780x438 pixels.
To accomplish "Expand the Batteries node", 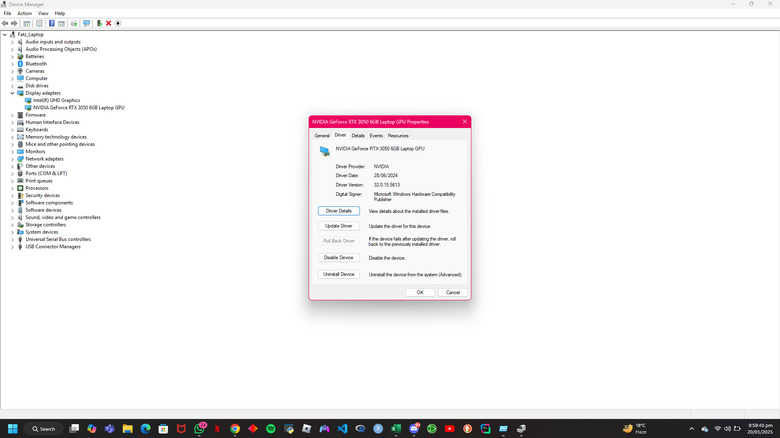I will [x=12, y=56].
